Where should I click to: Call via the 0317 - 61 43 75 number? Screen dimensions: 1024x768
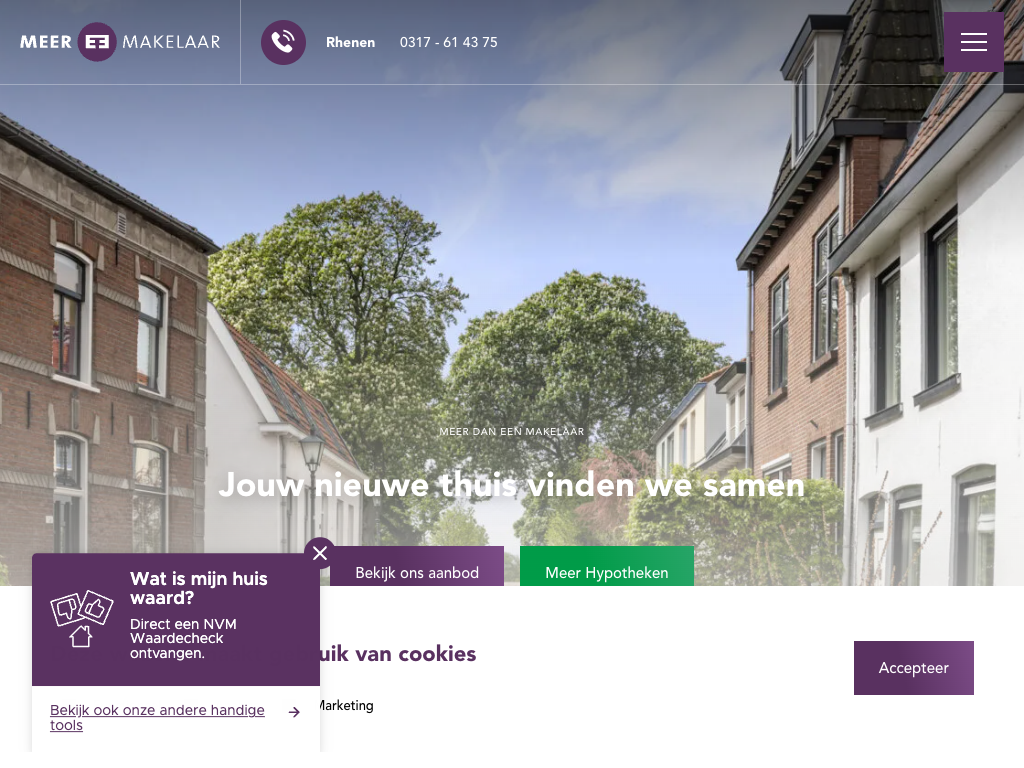click(449, 42)
